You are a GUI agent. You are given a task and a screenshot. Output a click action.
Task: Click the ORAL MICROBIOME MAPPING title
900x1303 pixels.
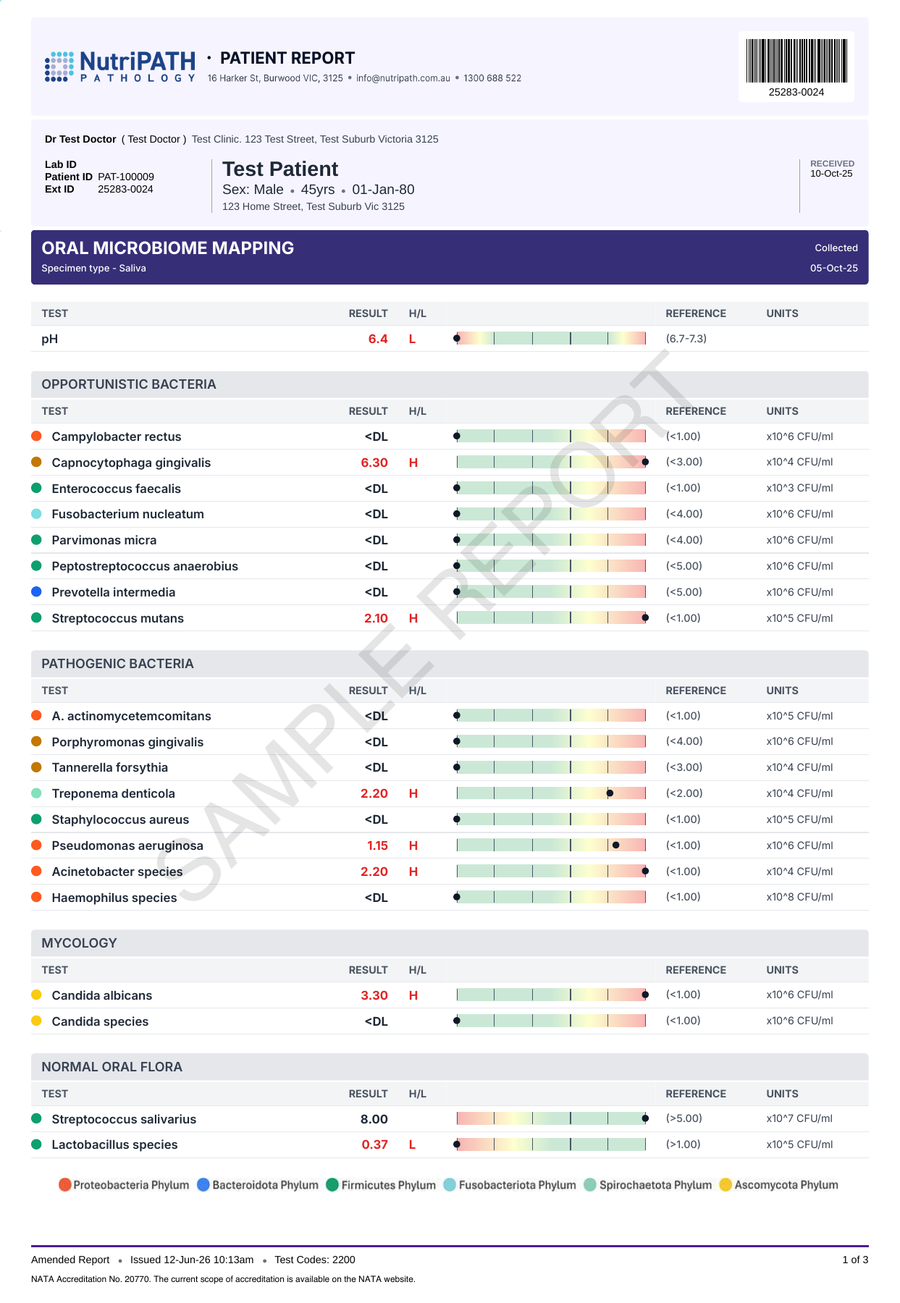168,248
